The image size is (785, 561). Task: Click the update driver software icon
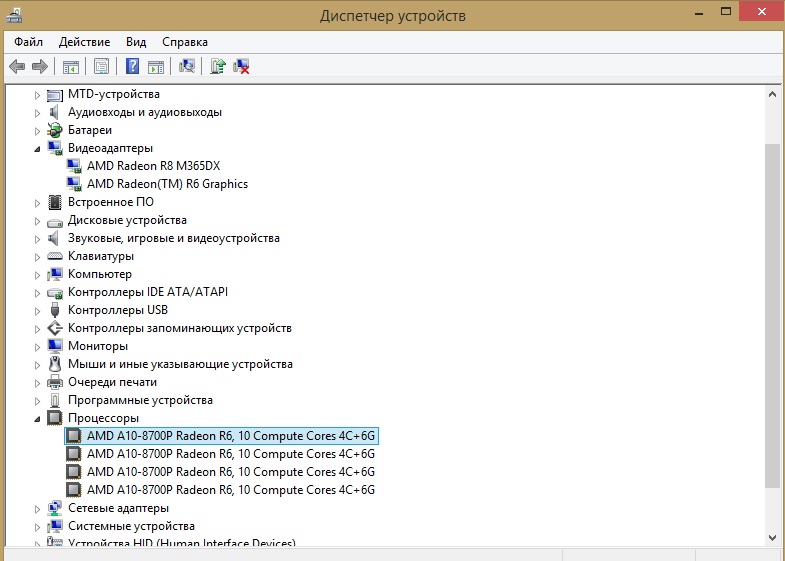(x=218, y=67)
